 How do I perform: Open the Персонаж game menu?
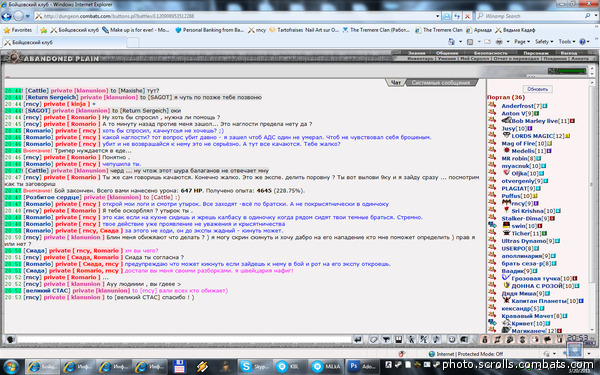coord(536,53)
